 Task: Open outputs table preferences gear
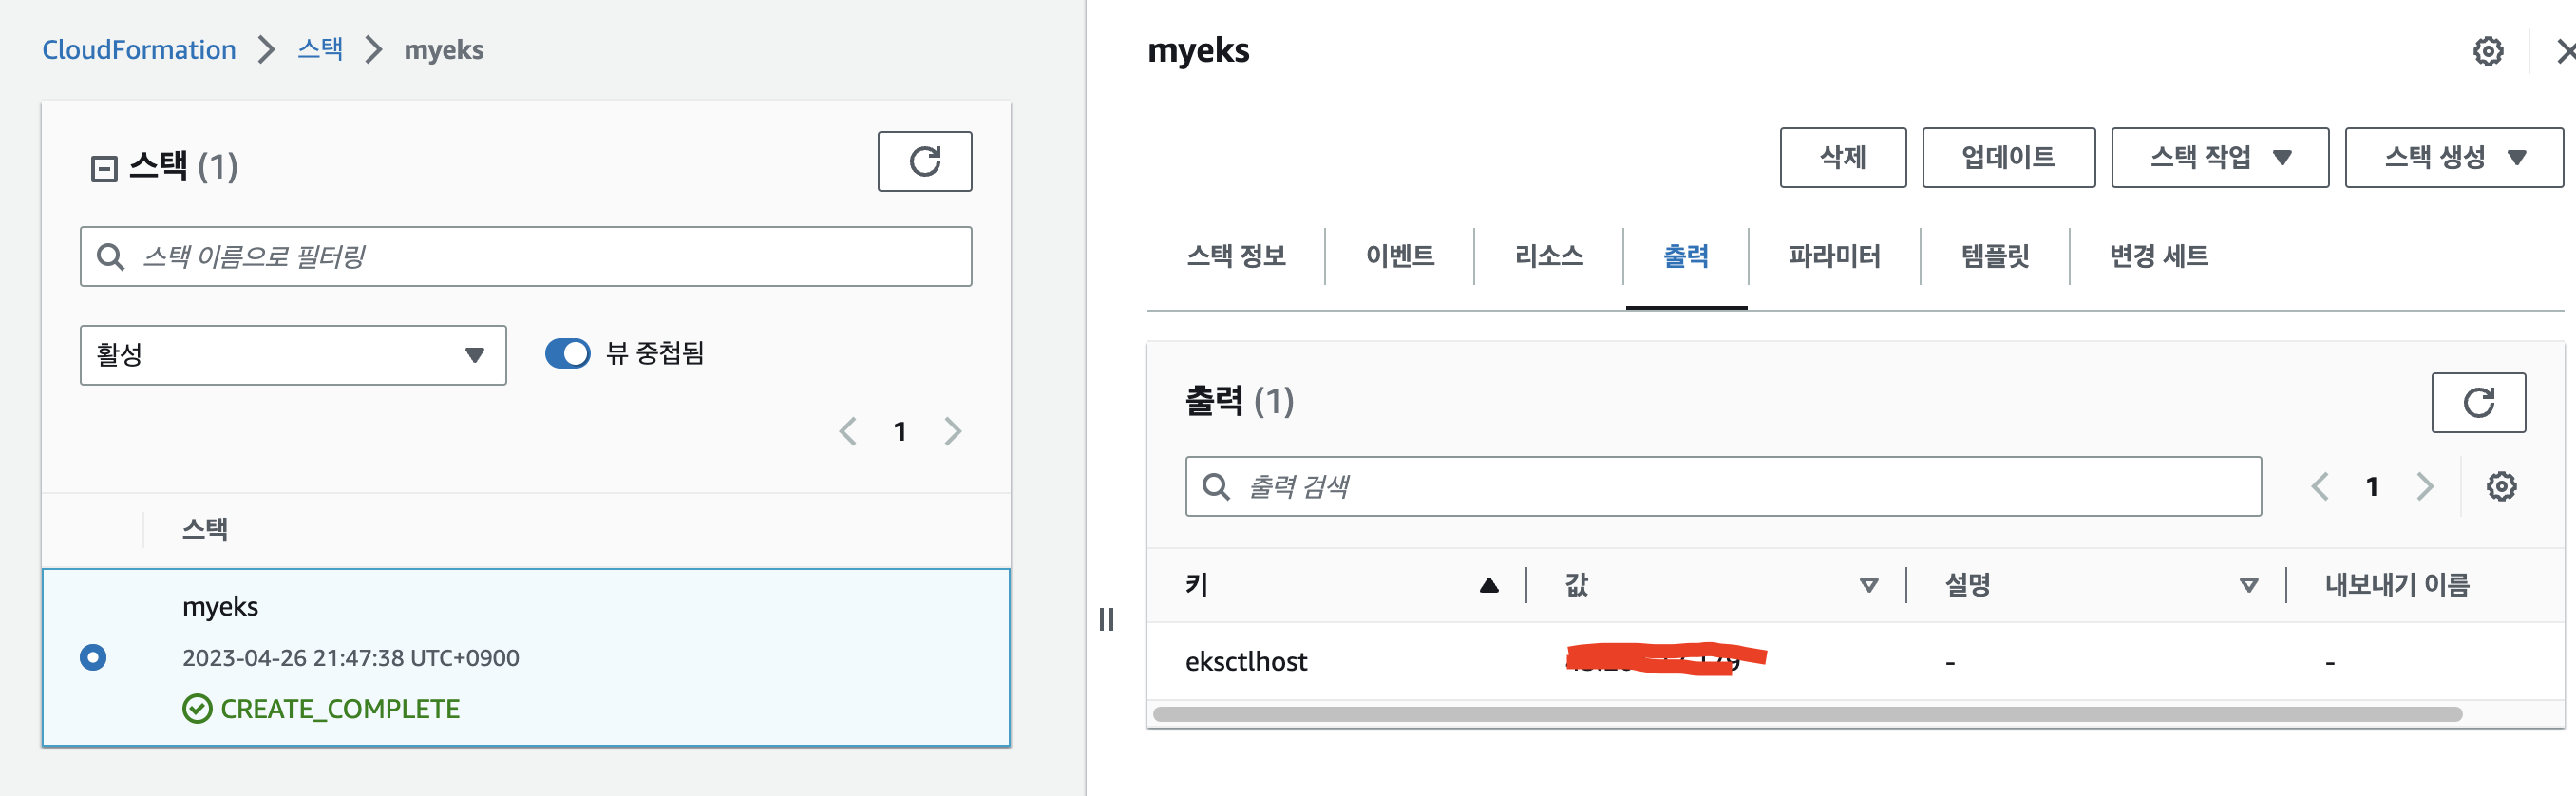[x=2501, y=487]
